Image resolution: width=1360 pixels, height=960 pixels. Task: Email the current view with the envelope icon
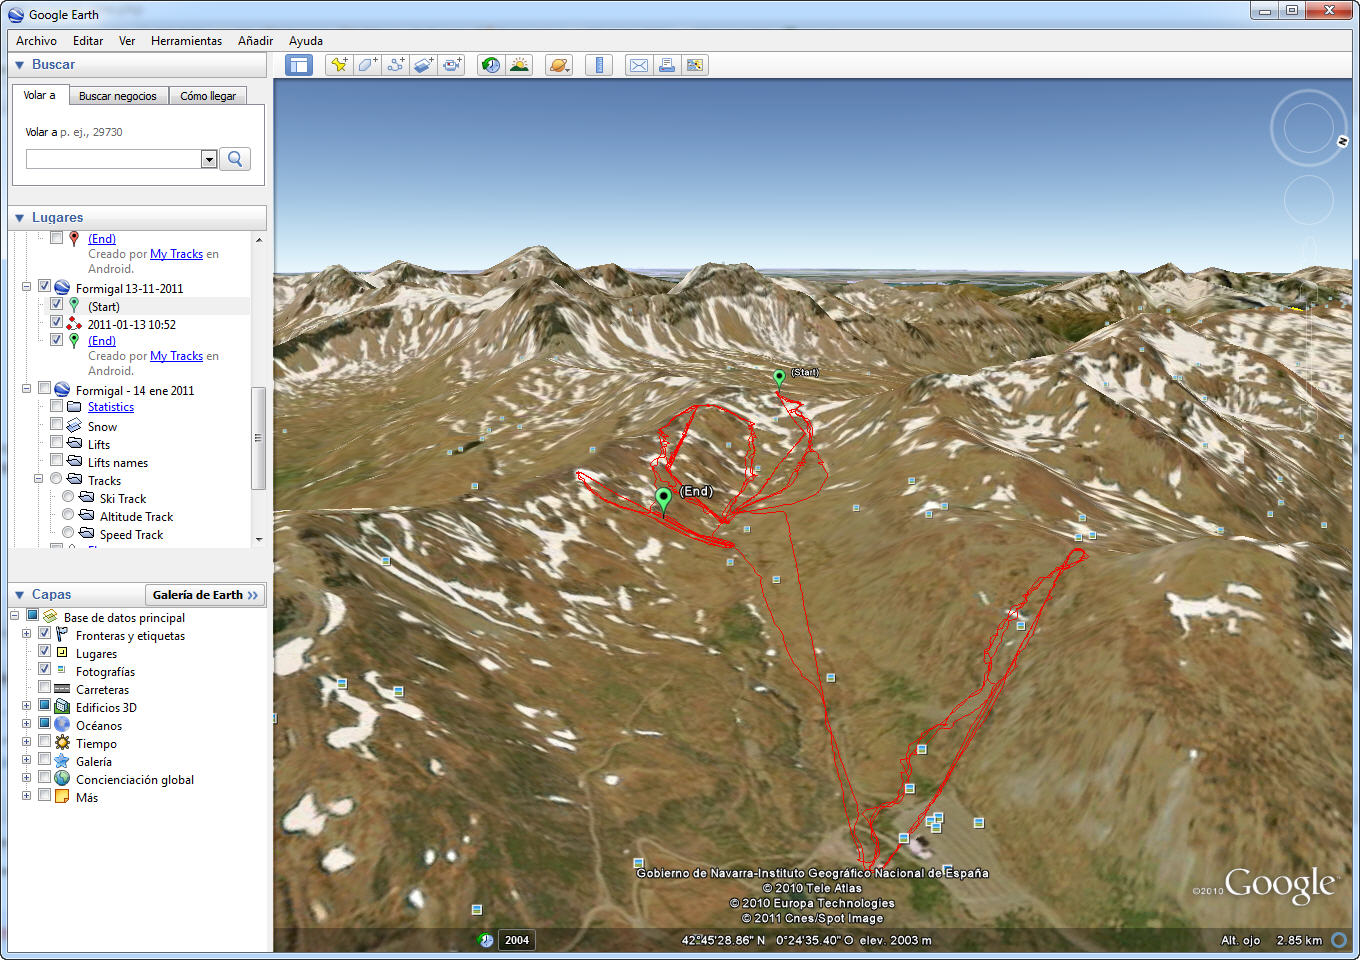[x=638, y=65]
